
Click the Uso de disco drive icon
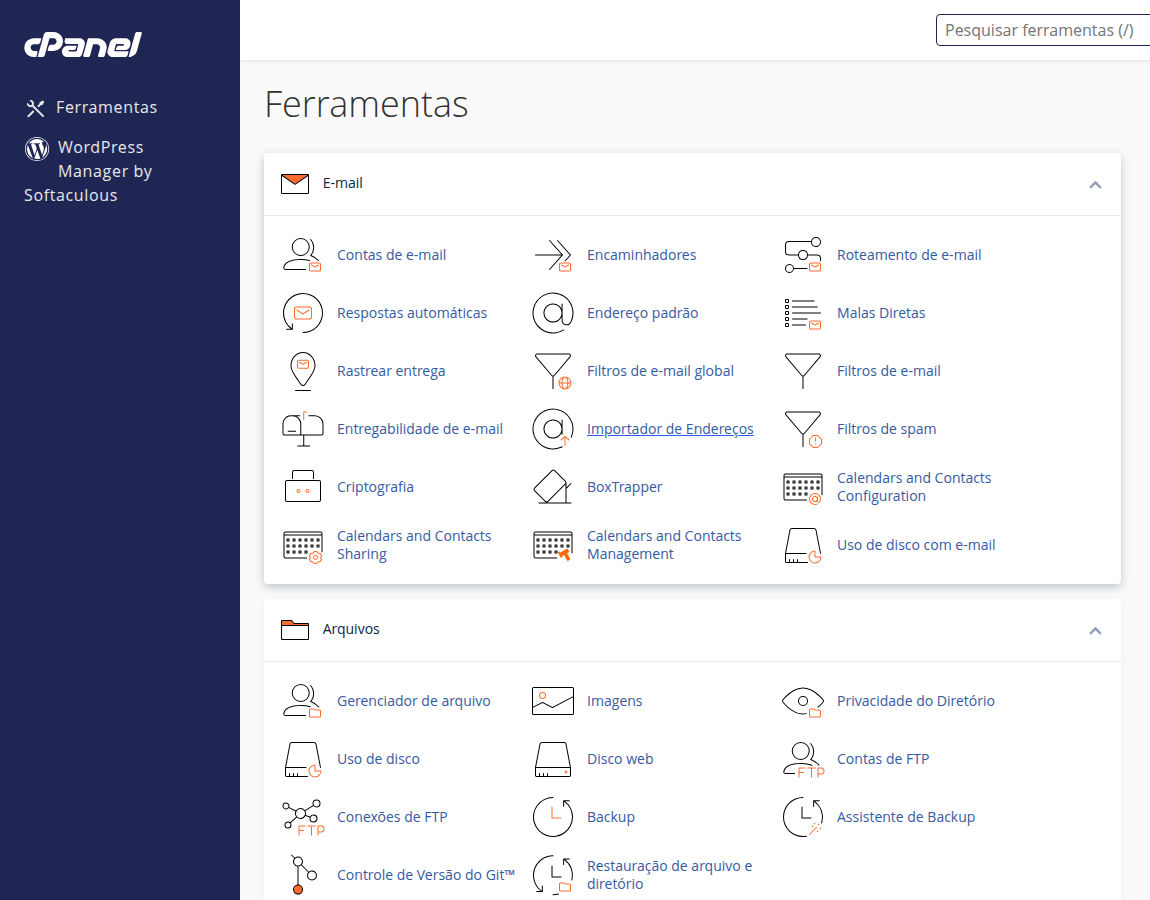click(302, 759)
